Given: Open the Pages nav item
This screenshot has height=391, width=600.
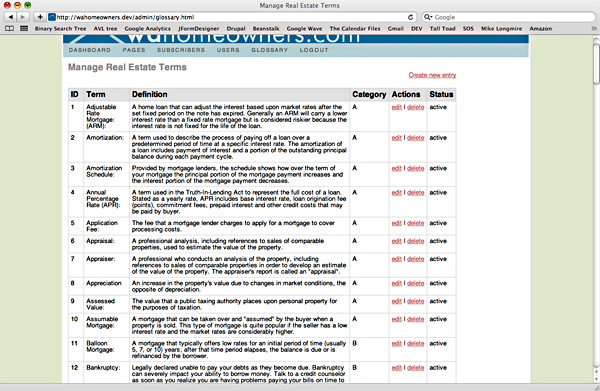Looking at the screenshot, I should [134, 50].
